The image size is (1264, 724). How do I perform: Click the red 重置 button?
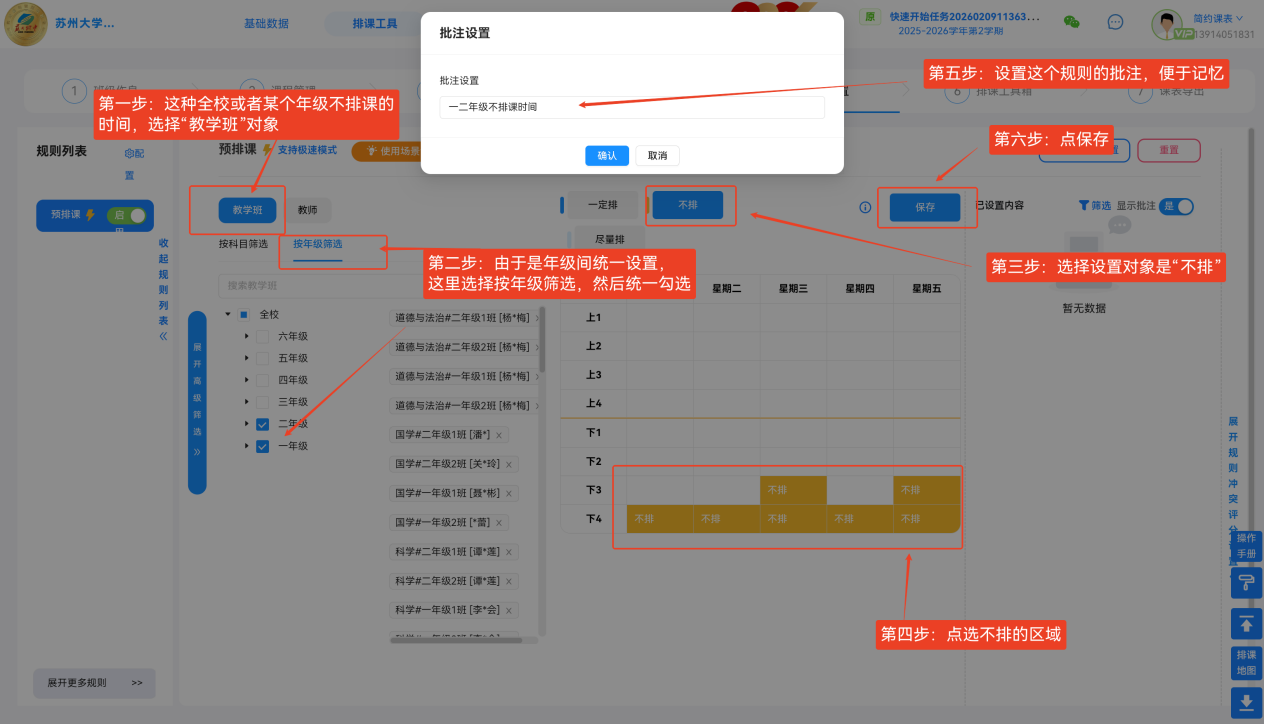[1168, 151]
